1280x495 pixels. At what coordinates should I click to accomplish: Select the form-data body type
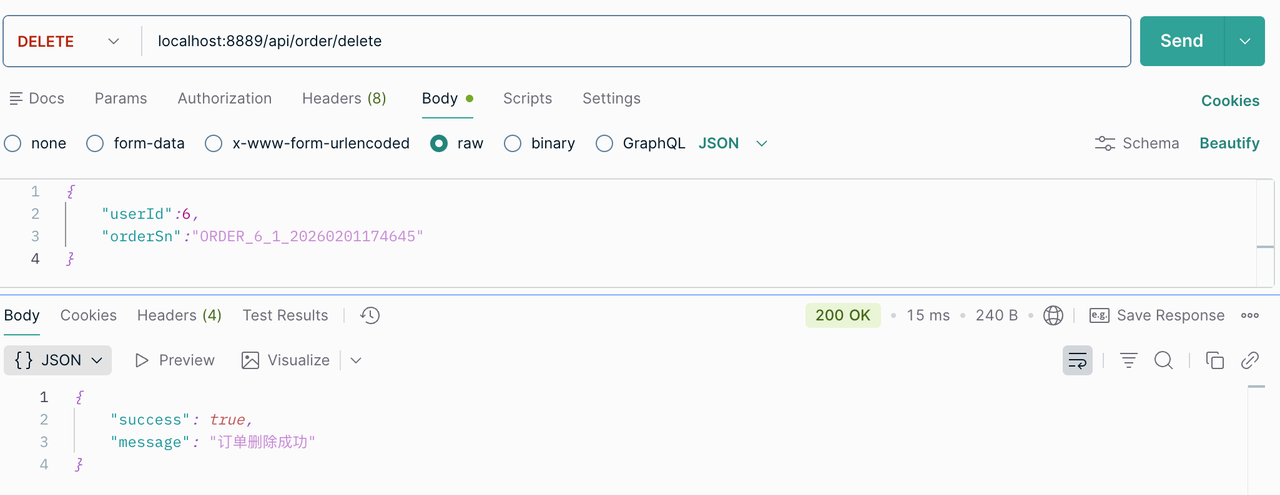[x=95, y=143]
